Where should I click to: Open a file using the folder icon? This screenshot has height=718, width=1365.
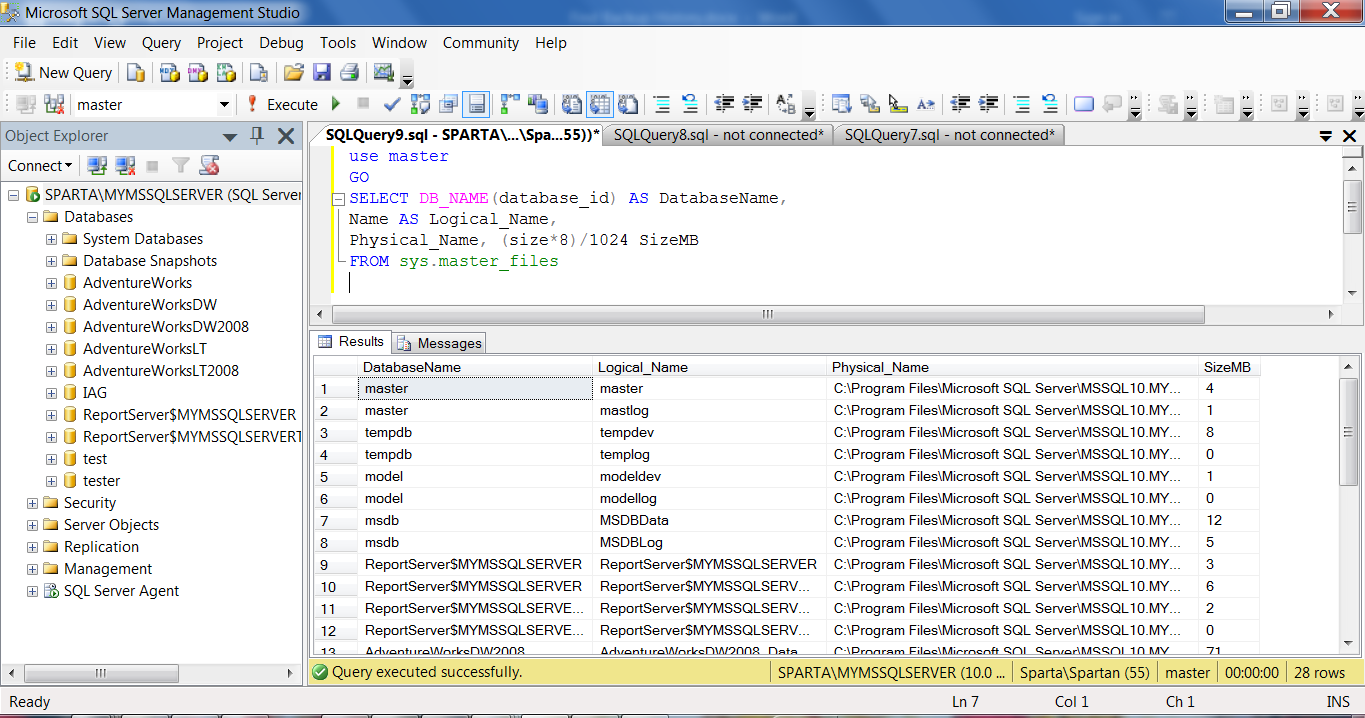coord(293,73)
